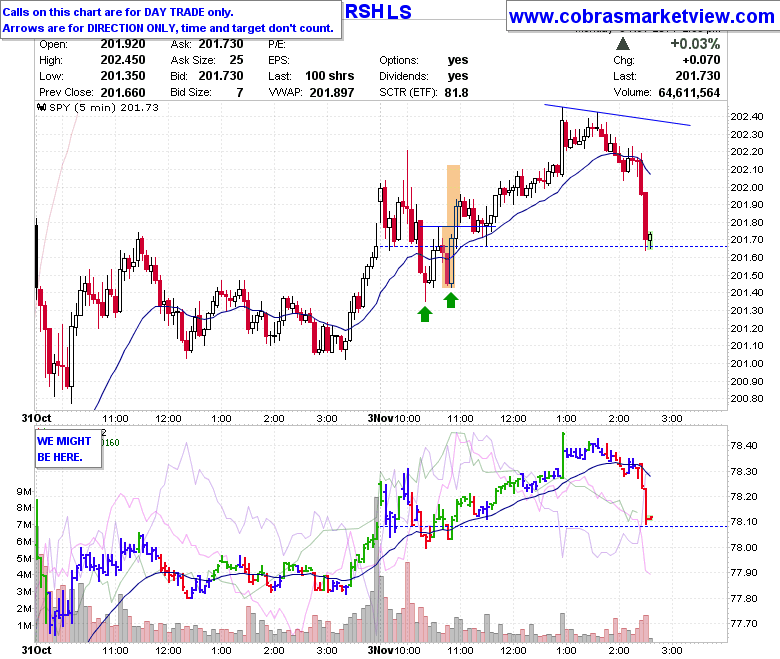Select the Chg value +0.070
This screenshot has width=780, height=659.
(x=701, y=60)
